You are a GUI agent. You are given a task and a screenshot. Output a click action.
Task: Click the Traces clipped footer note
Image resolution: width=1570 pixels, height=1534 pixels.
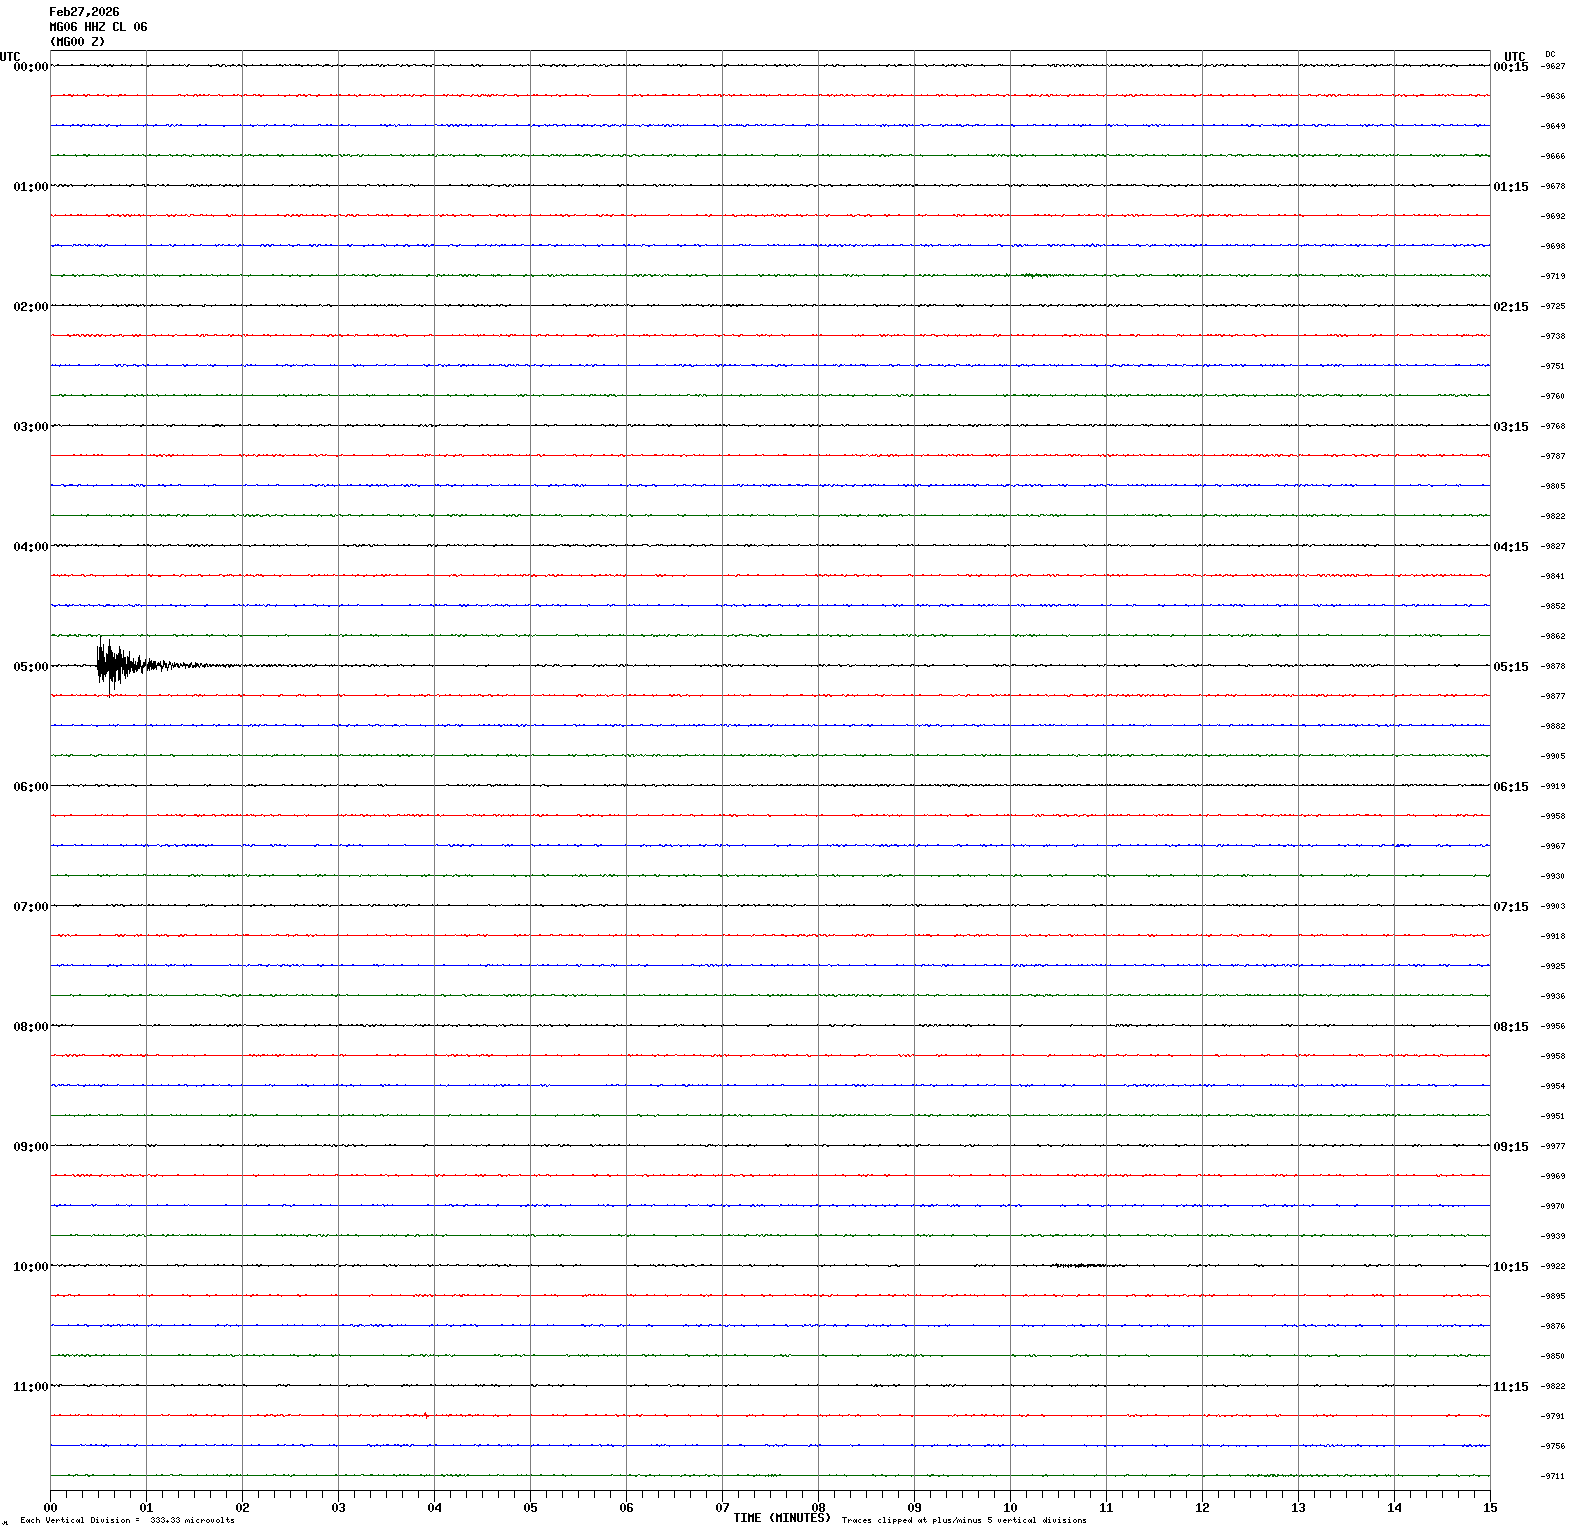coord(963,1521)
